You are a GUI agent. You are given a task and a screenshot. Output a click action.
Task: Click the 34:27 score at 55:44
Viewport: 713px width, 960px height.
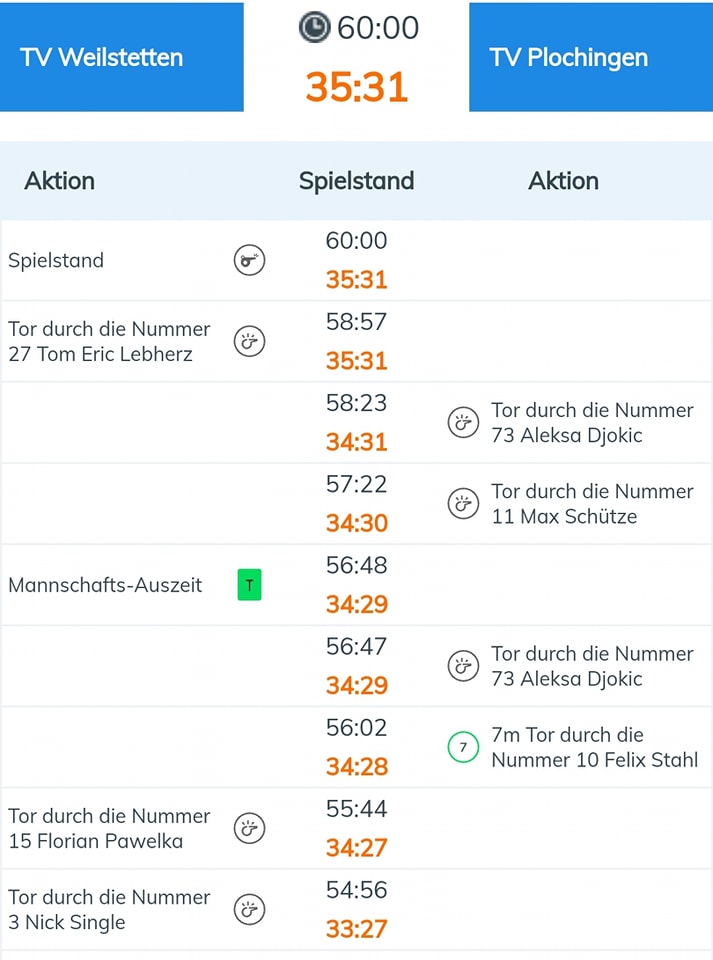click(356, 848)
